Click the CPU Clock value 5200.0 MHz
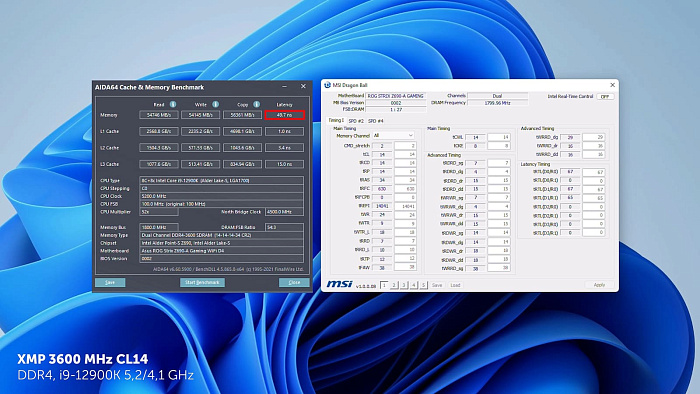 click(221, 196)
